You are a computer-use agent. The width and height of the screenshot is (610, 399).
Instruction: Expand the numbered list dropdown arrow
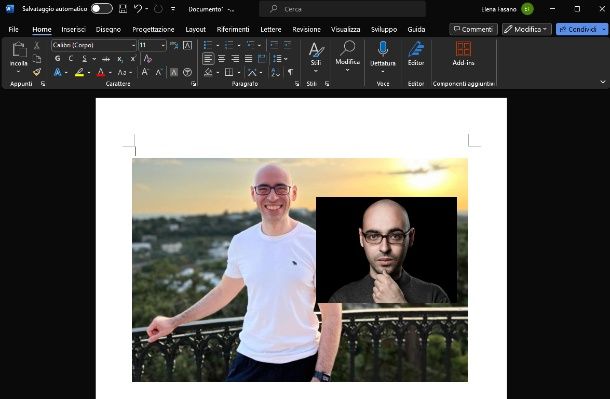pos(238,46)
